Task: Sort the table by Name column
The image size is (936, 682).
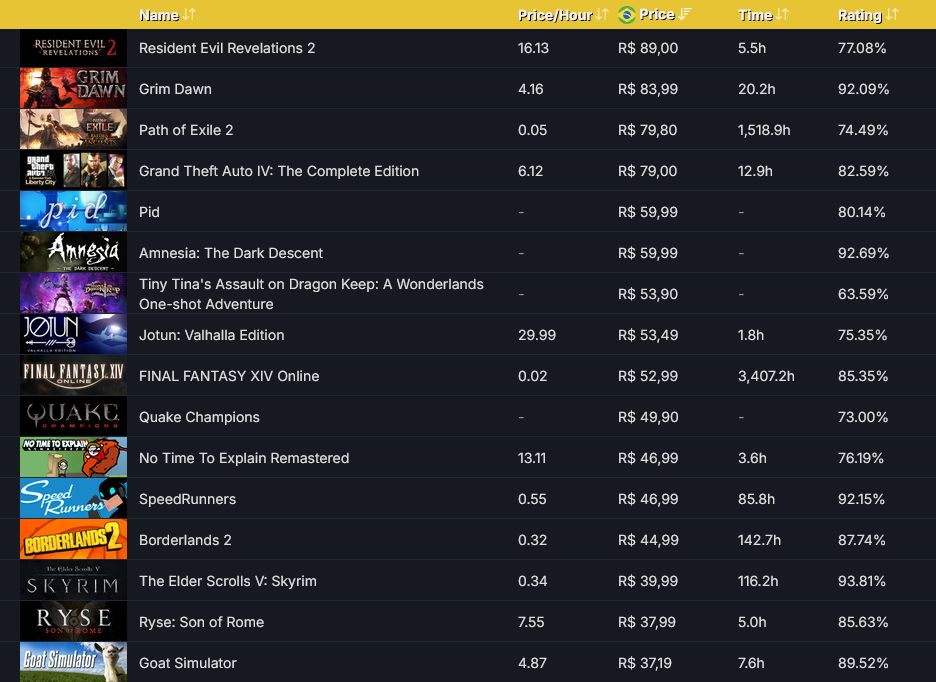Action: (167, 15)
